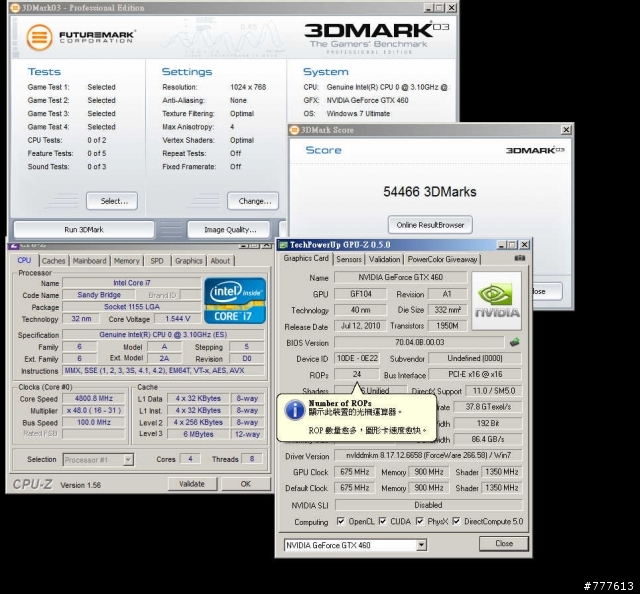This screenshot has width=640, height=594.
Task: Open the Processor #1 selection dropdown
Action: (x=128, y=460)
